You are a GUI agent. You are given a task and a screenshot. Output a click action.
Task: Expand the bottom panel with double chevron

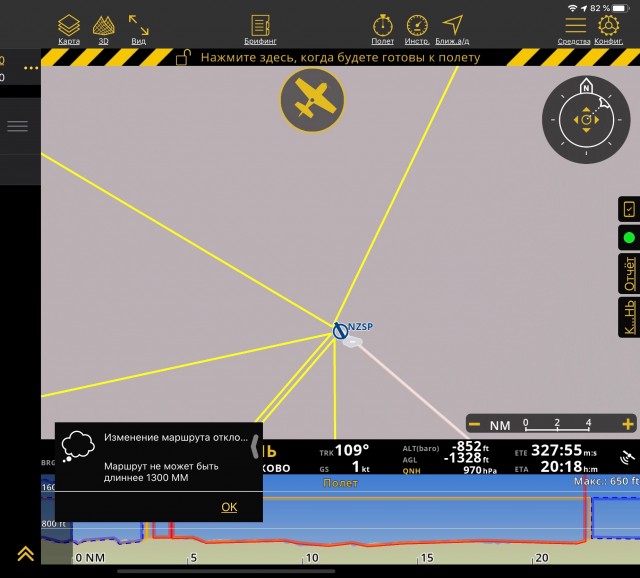point(24,553)
